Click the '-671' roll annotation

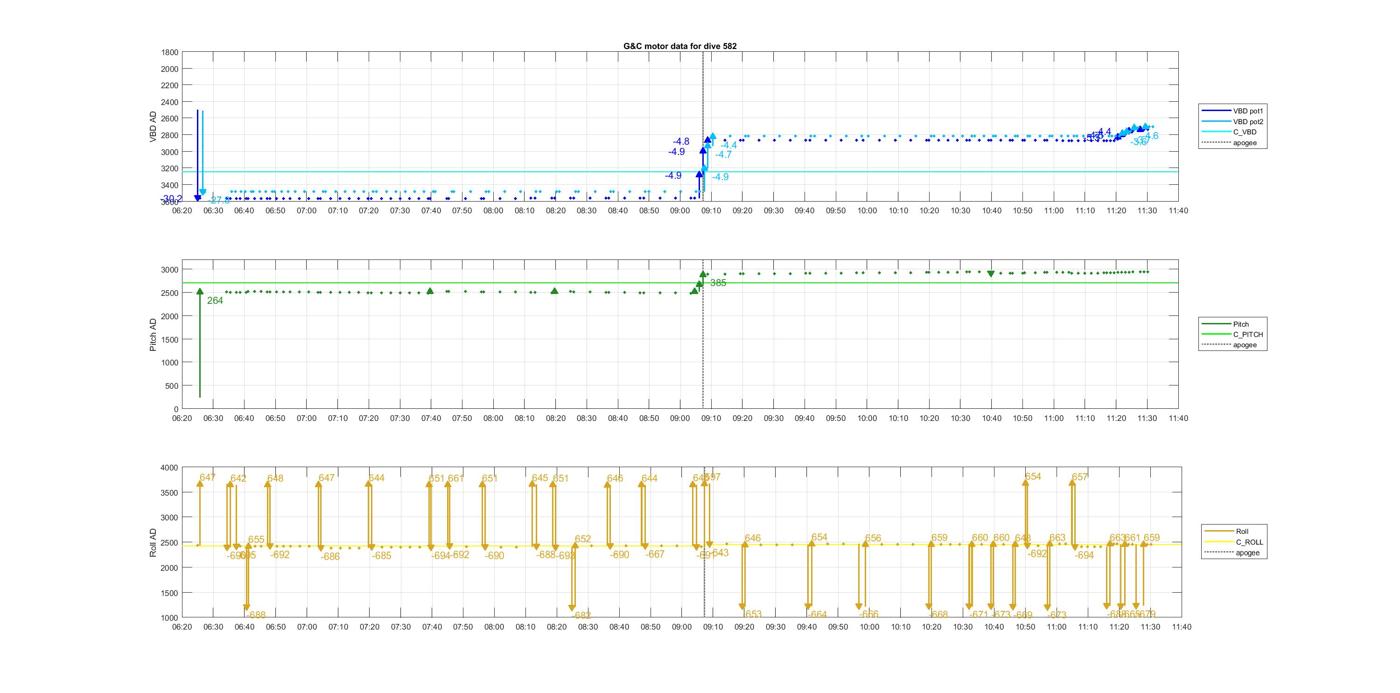coord(979,615)
